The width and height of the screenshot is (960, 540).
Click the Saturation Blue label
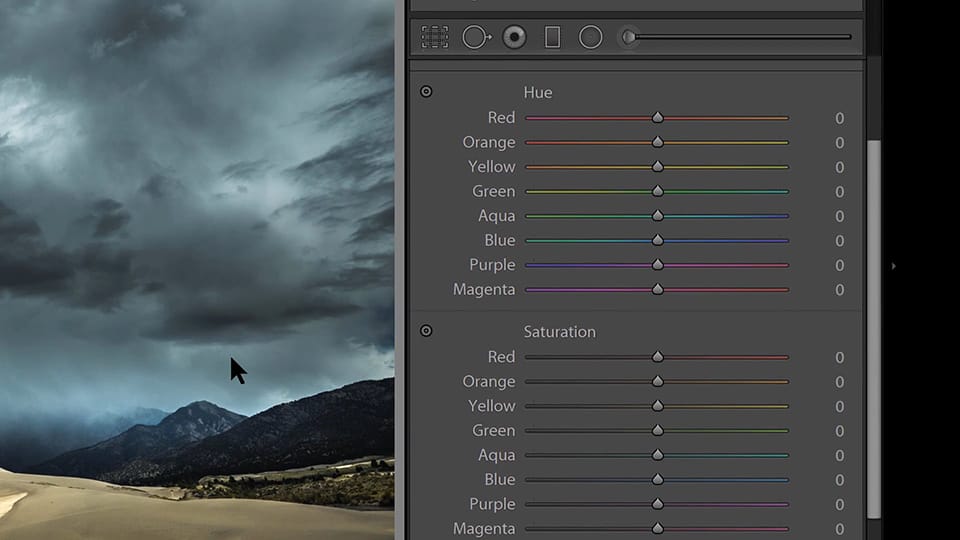(x=500, y=479)
